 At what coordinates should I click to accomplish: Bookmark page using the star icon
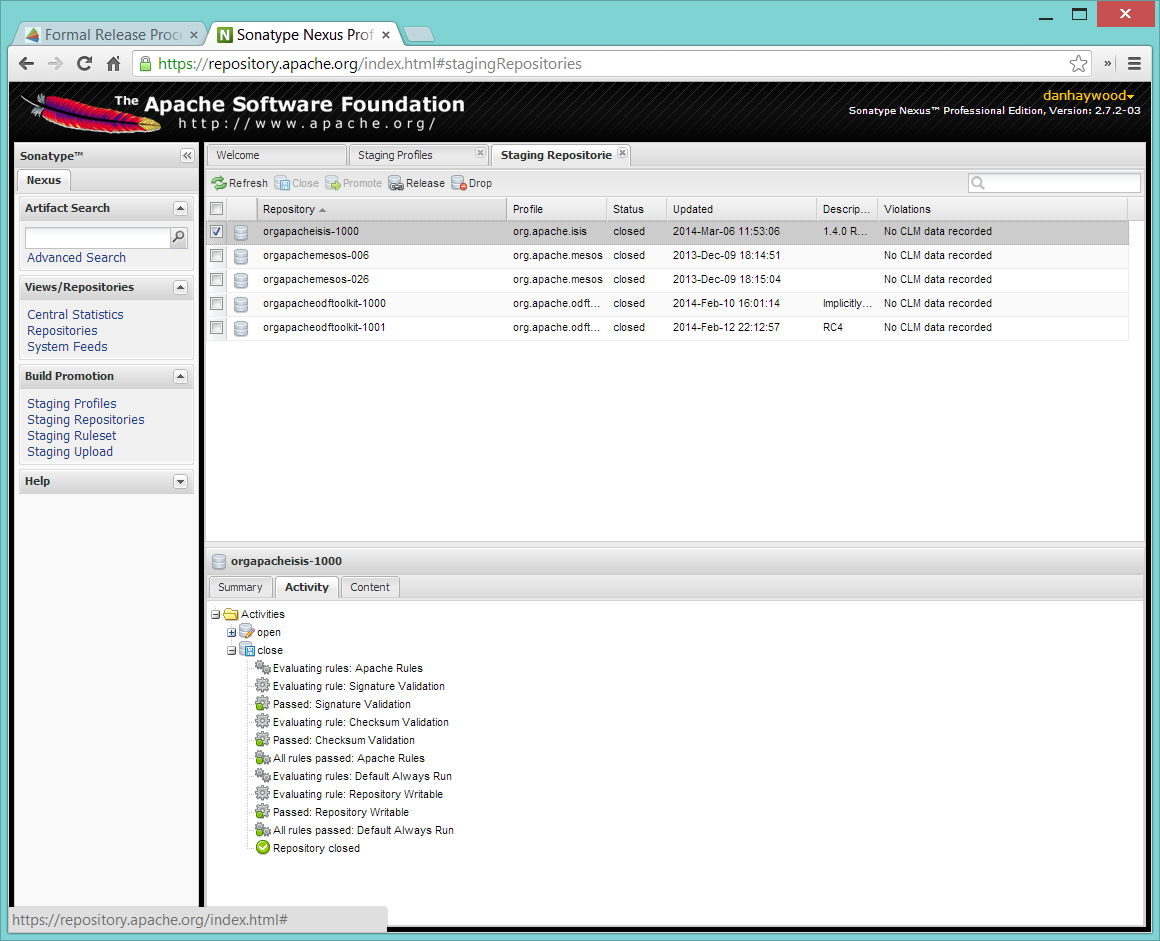(1078, 64)
